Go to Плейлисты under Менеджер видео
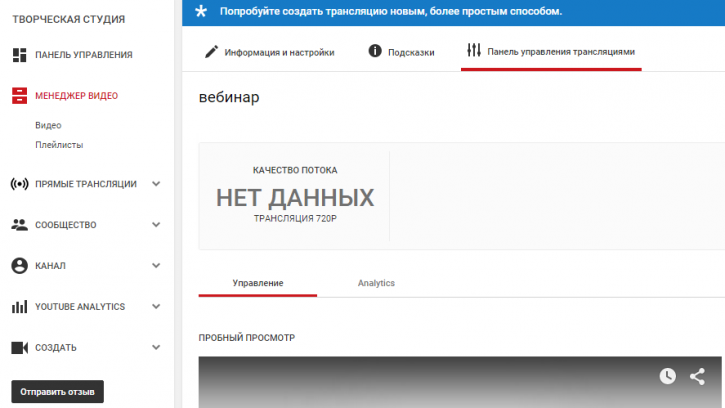 point(59,145)
